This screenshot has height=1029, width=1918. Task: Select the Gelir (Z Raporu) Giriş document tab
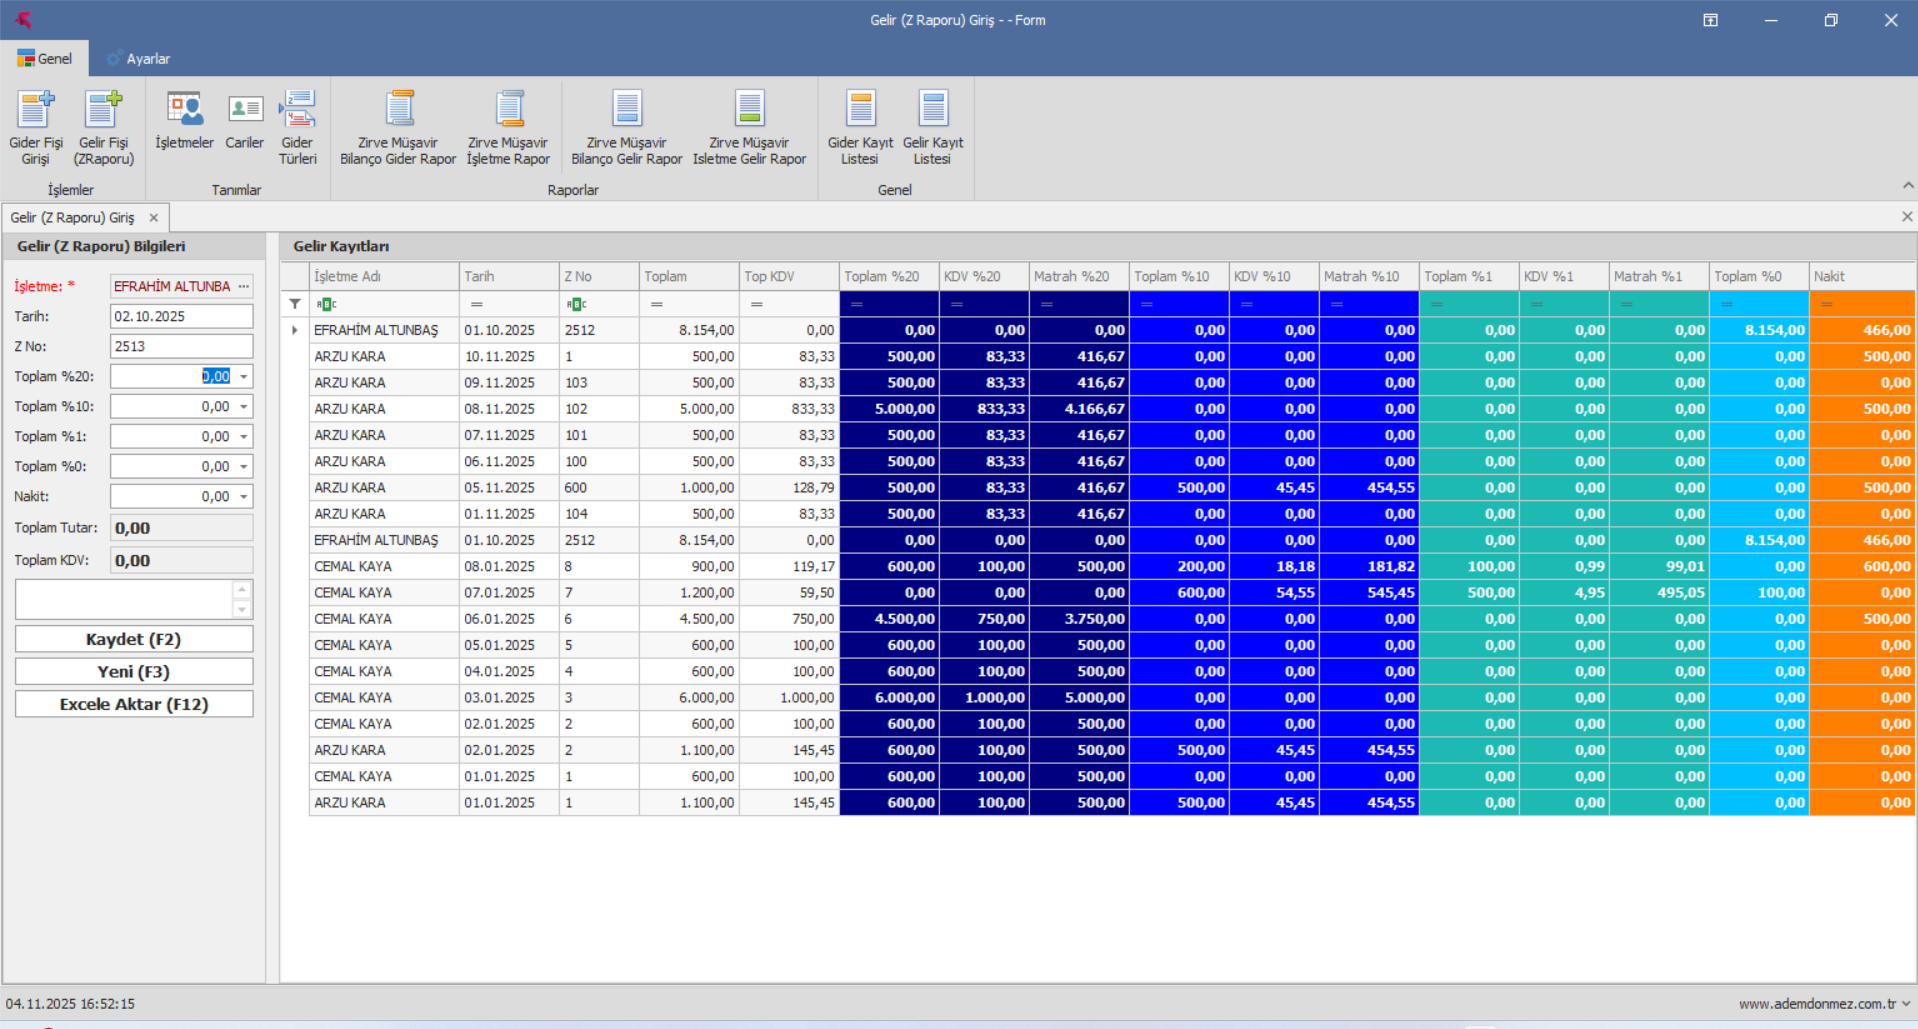pyautogui.click(x=73, y=218)
